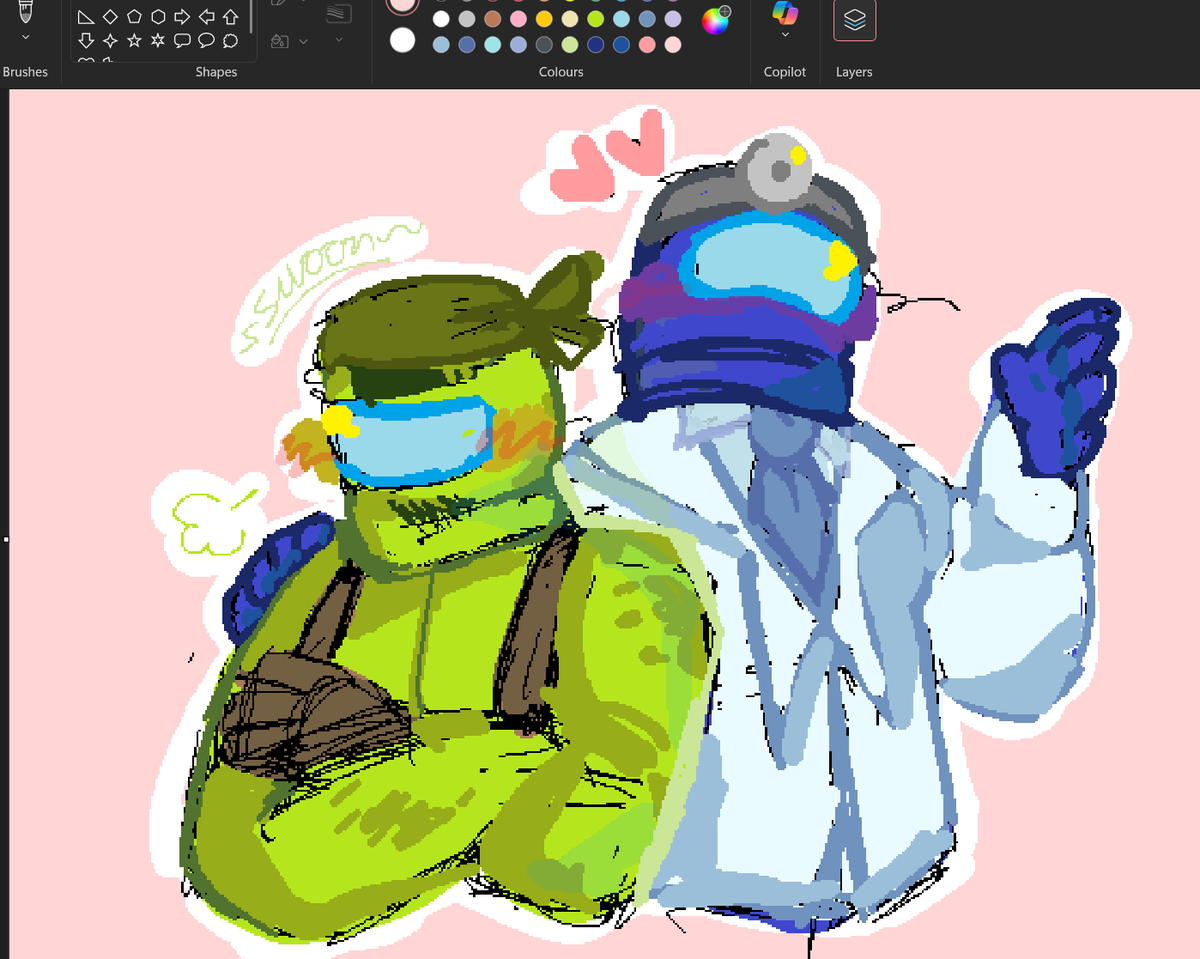Pick the steel blue swatch beside lavender
The image size is (1200, 959).
647,19
